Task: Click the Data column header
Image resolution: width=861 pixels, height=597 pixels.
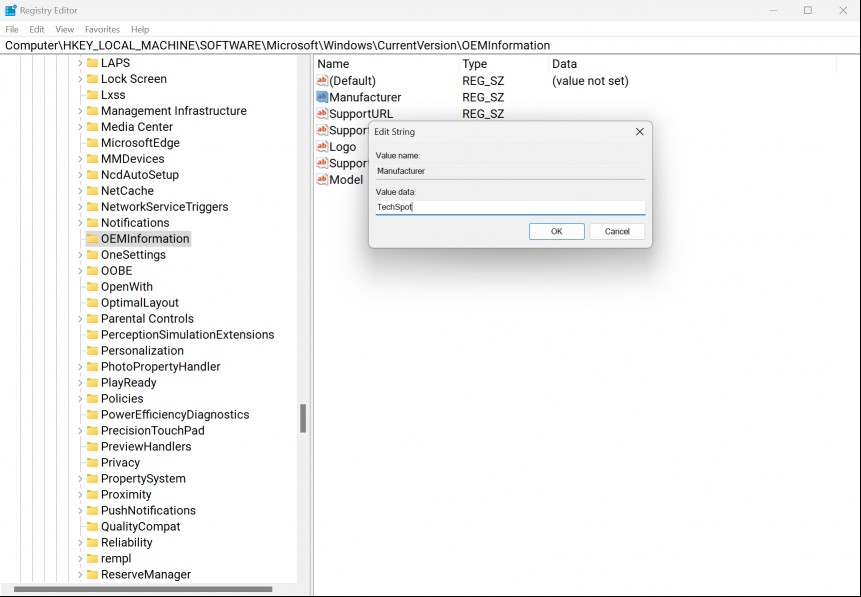Action: pyautogui.click(x=692, y=64)
